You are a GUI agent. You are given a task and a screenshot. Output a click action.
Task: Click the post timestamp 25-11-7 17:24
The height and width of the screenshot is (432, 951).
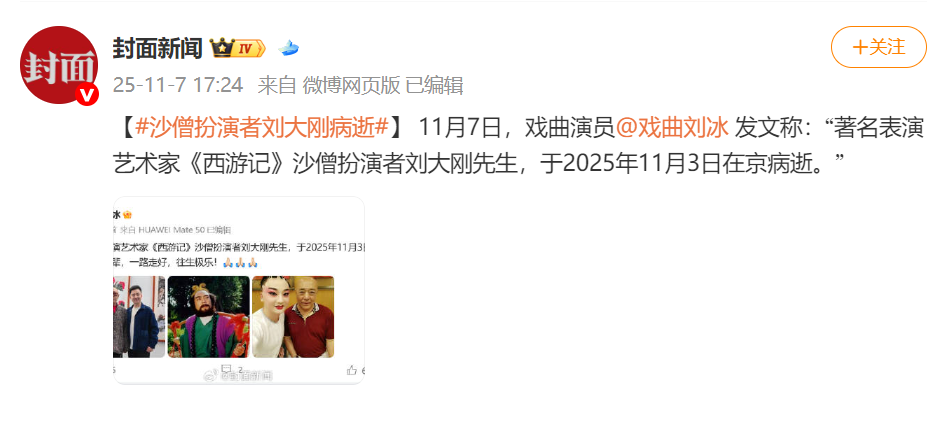click(x=178, y=85)
